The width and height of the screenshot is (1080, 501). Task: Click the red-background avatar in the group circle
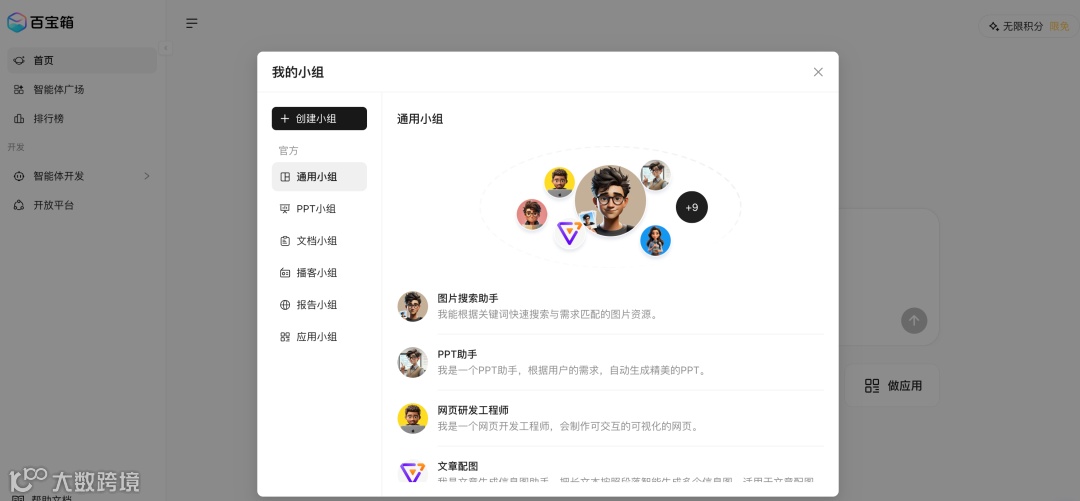tap(532, 214)
